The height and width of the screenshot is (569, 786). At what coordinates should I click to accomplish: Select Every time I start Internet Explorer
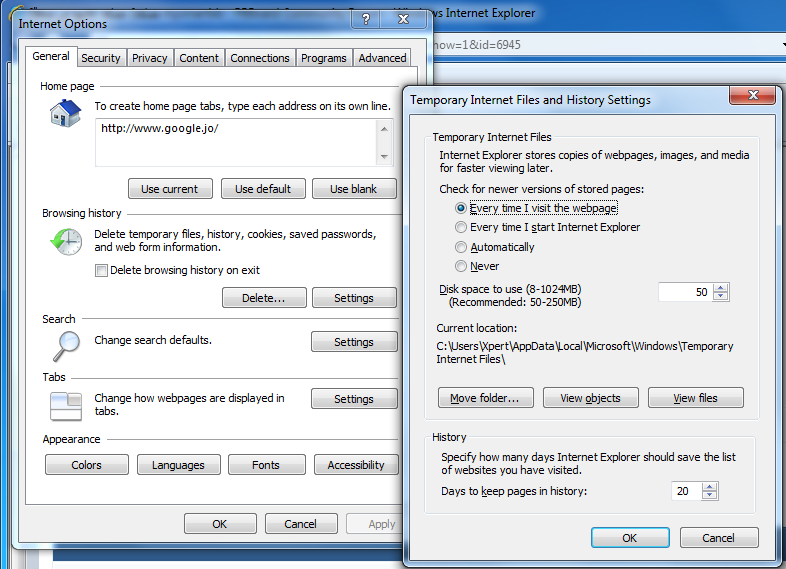click(x=461, y=228)
